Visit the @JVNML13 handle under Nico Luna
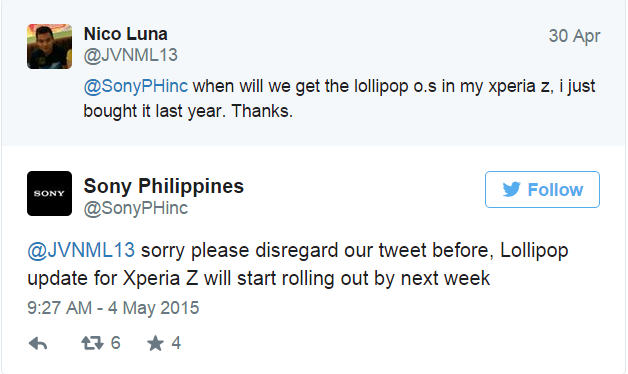The image size is (628, 374). coord(131,55)
